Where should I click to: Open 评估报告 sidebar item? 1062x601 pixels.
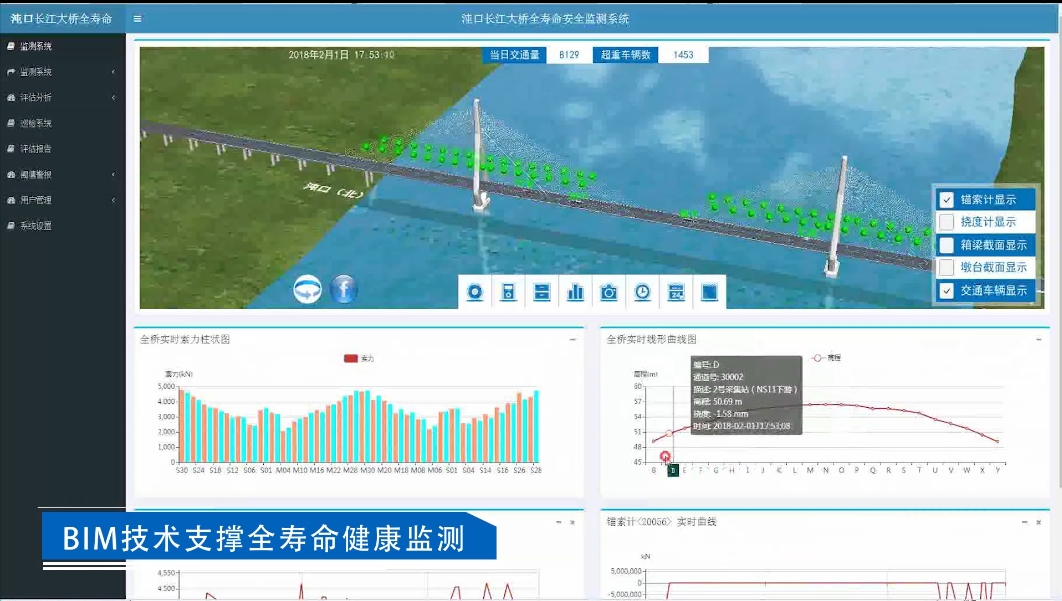pyautogui.click(x=62, y=148)
